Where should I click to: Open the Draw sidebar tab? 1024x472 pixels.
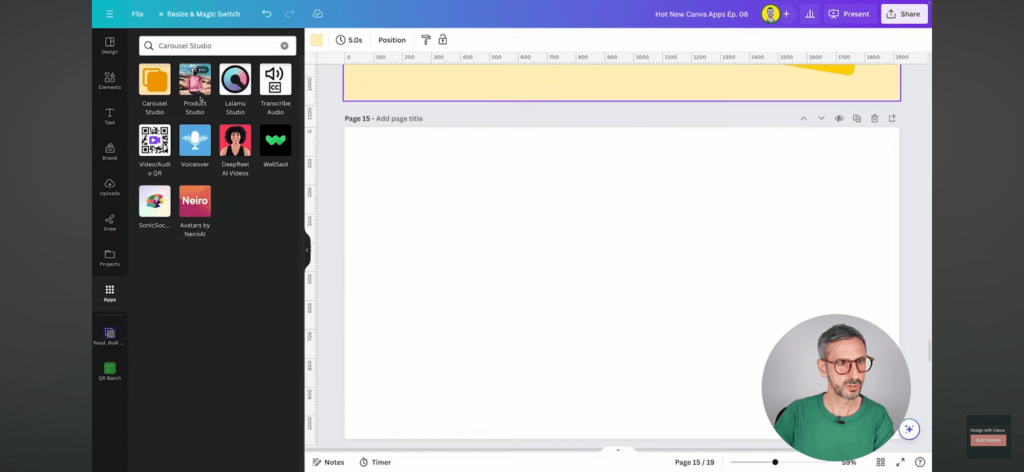(110, 223)
